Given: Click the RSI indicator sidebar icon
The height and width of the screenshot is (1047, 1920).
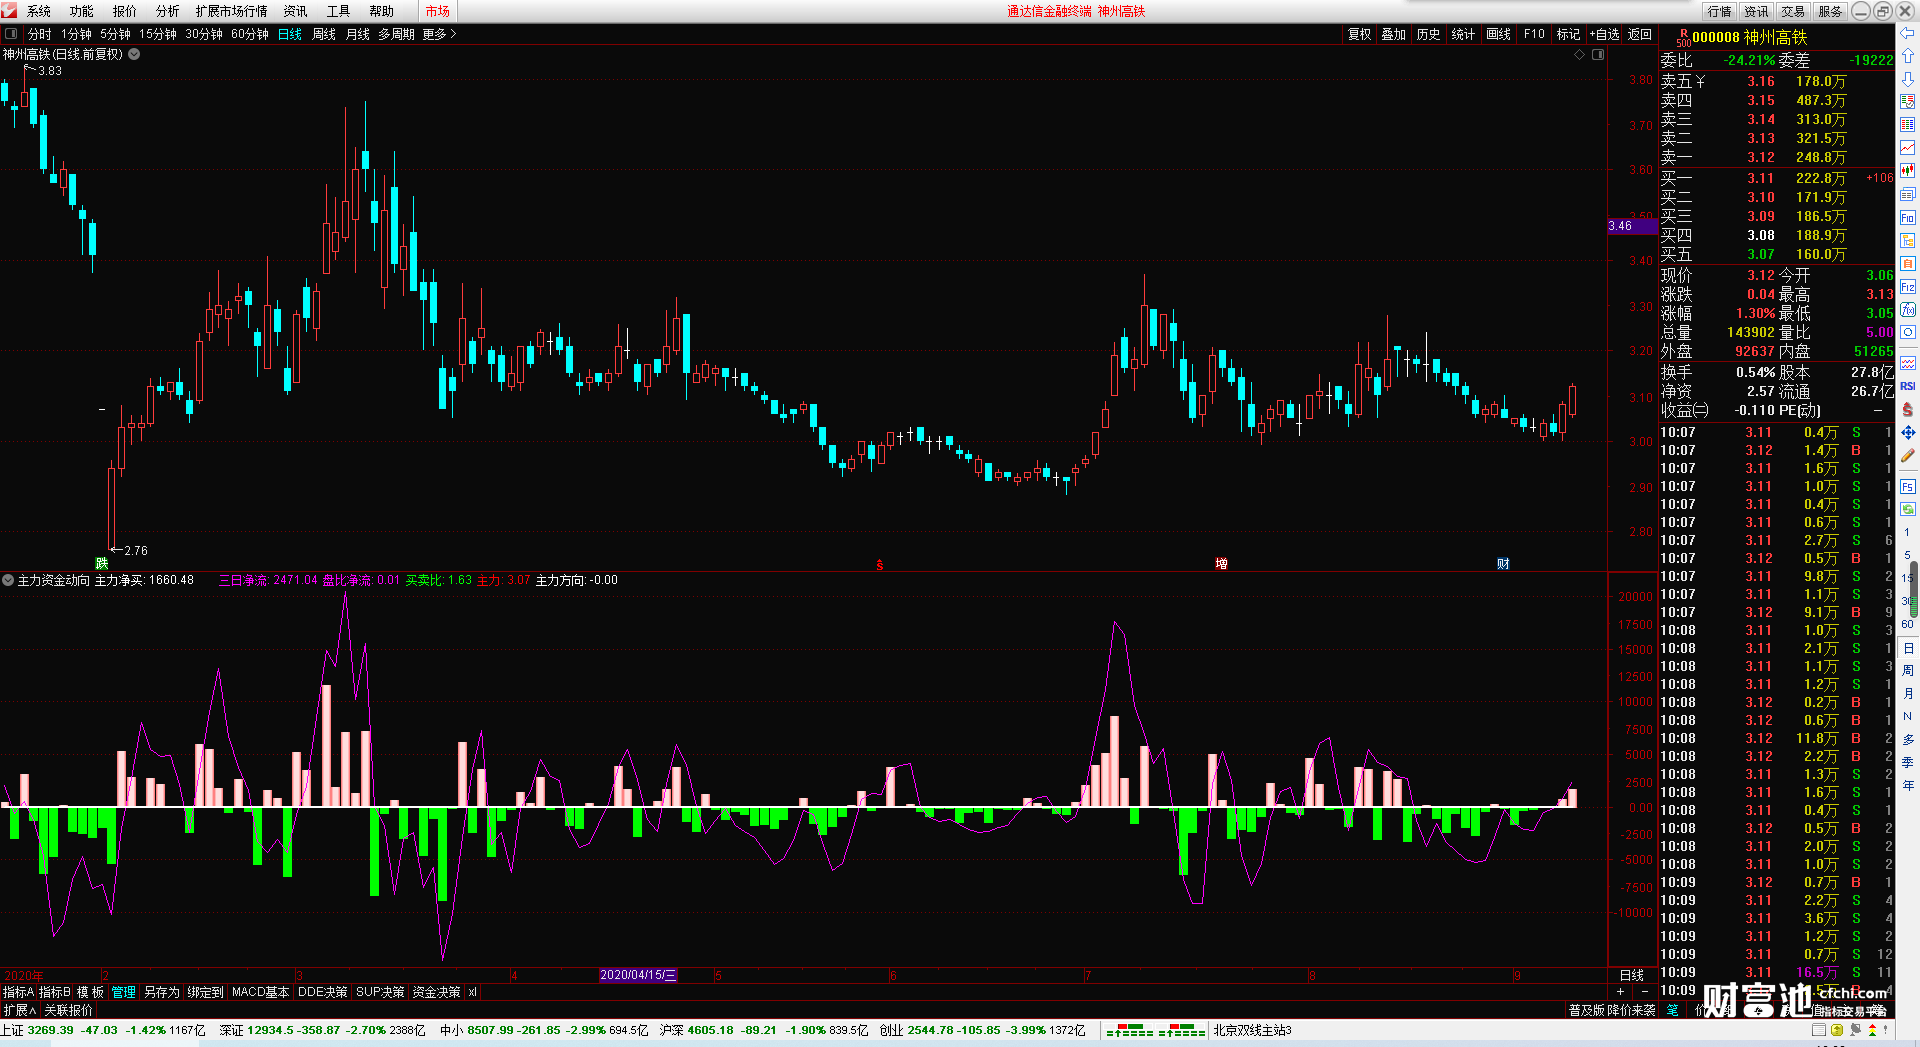Looking at the screenshot, I should (1908, 386).
